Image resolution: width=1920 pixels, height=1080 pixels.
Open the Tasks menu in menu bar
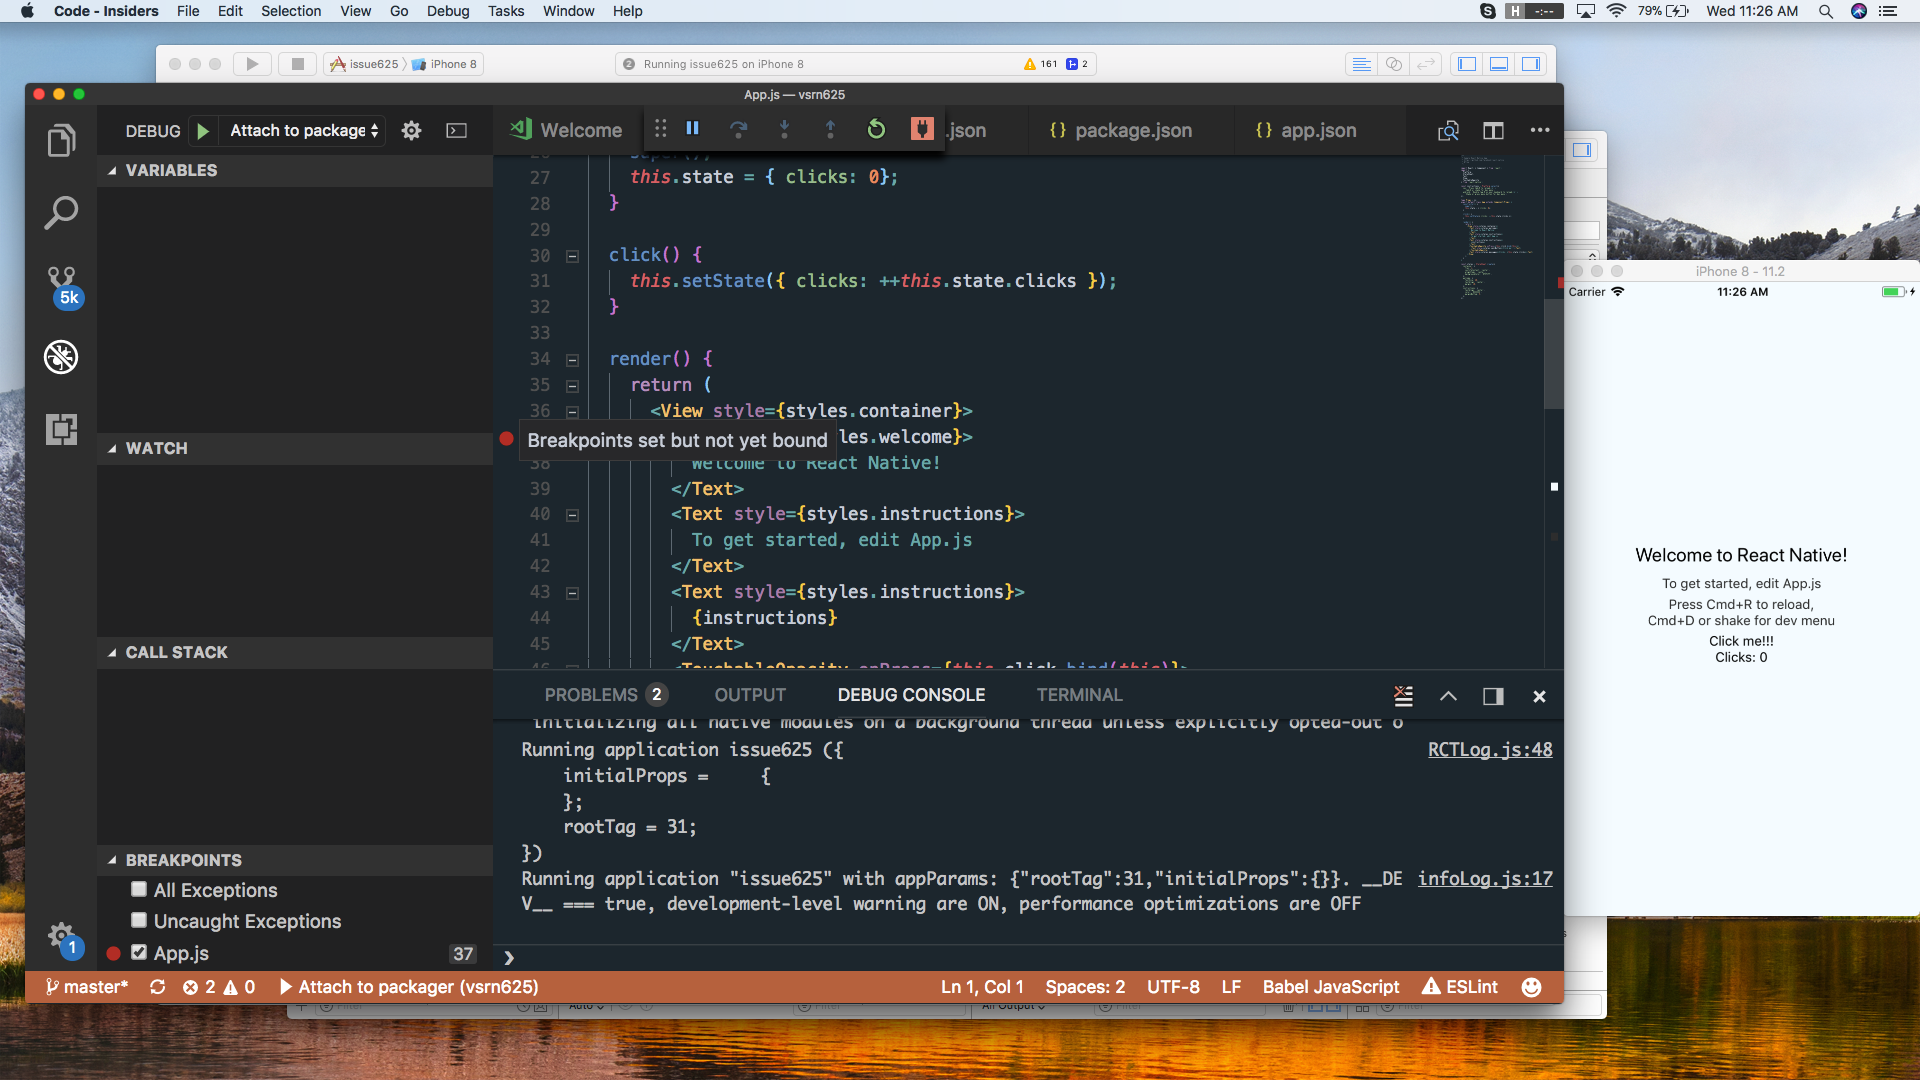click(x=506, y=11)
